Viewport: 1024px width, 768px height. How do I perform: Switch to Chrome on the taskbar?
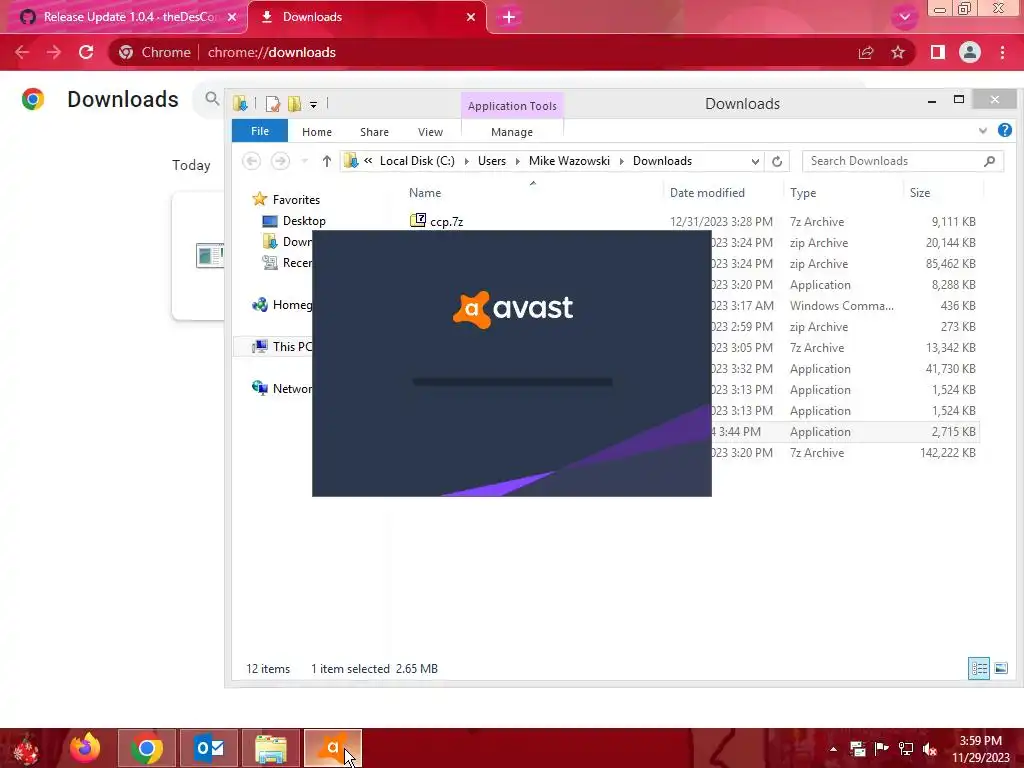click(147, 748)
